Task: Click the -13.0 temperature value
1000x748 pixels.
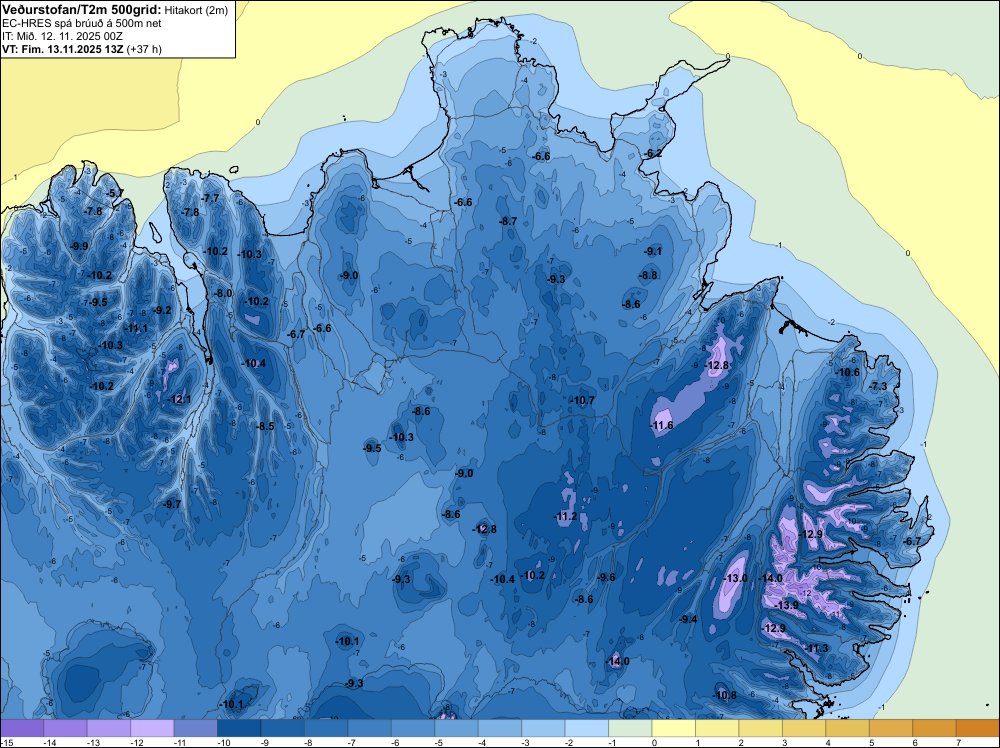Action: pos(736,578)
